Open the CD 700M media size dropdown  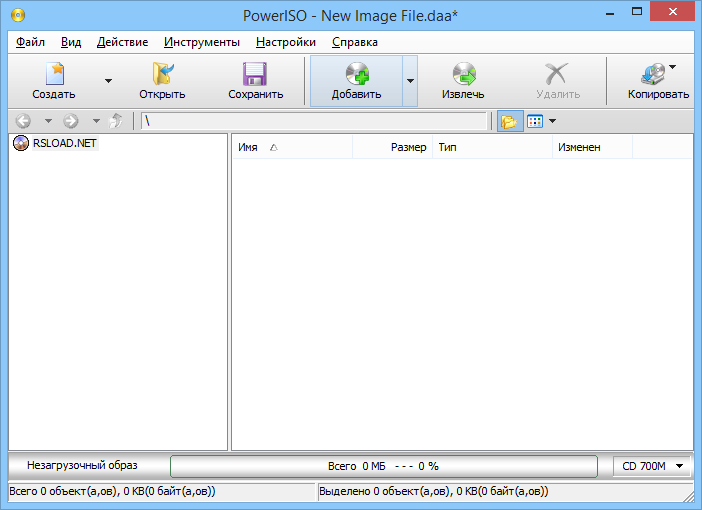(652, 467)
